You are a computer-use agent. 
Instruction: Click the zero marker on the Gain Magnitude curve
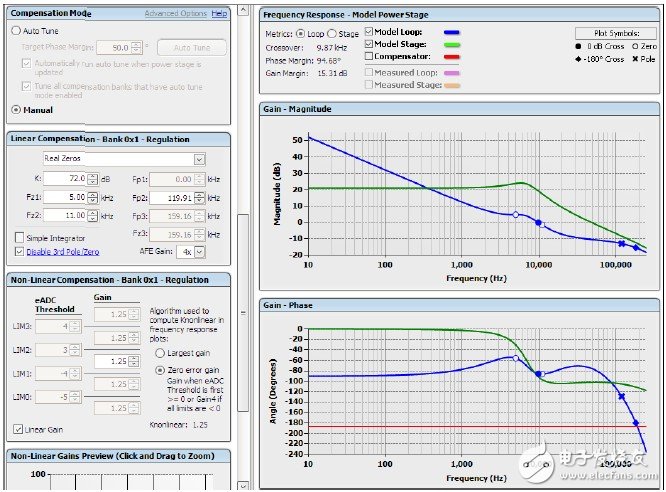click(516, 215)
